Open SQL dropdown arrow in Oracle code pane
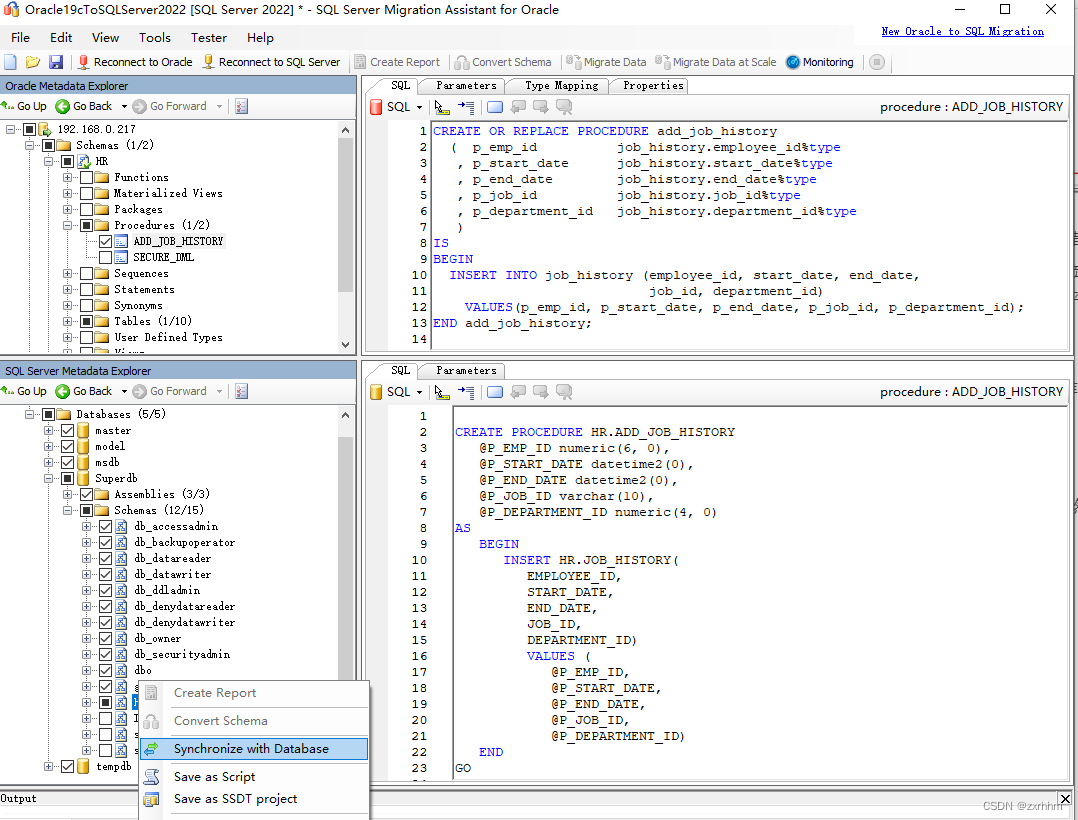The height and width of the screenshot is (820, 1078). pos(419,107)
